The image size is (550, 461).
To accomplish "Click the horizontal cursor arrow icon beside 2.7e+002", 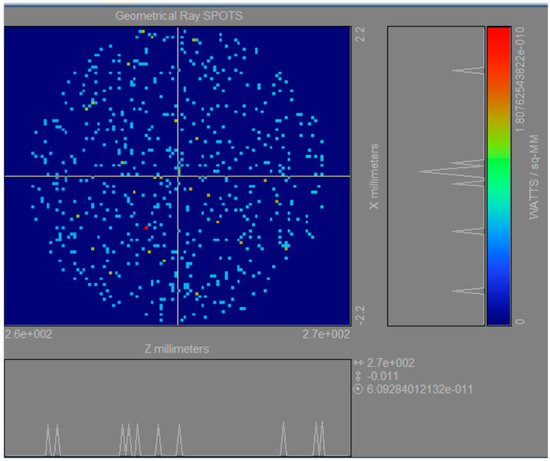I will pyautogui.click(x=358, y=363).
